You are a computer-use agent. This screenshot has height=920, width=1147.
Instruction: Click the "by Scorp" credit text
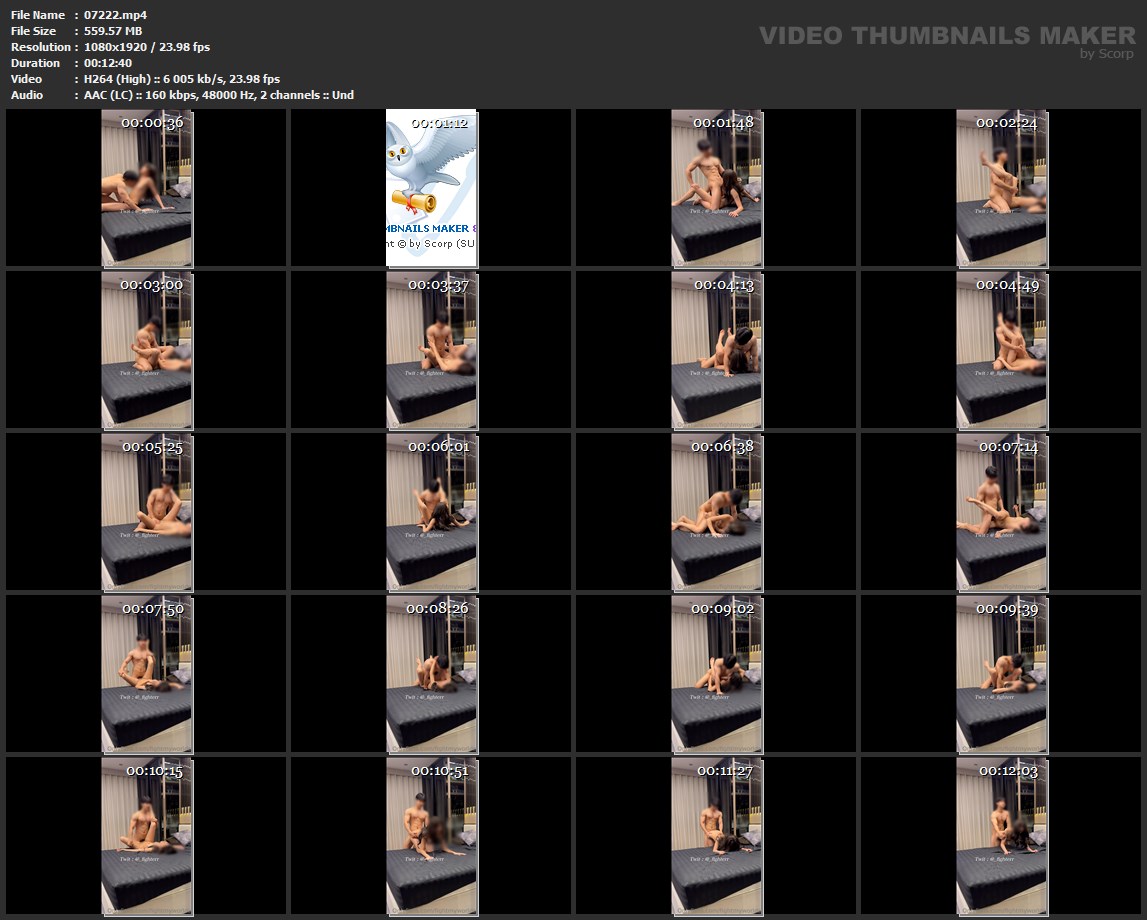(1107, 54)
